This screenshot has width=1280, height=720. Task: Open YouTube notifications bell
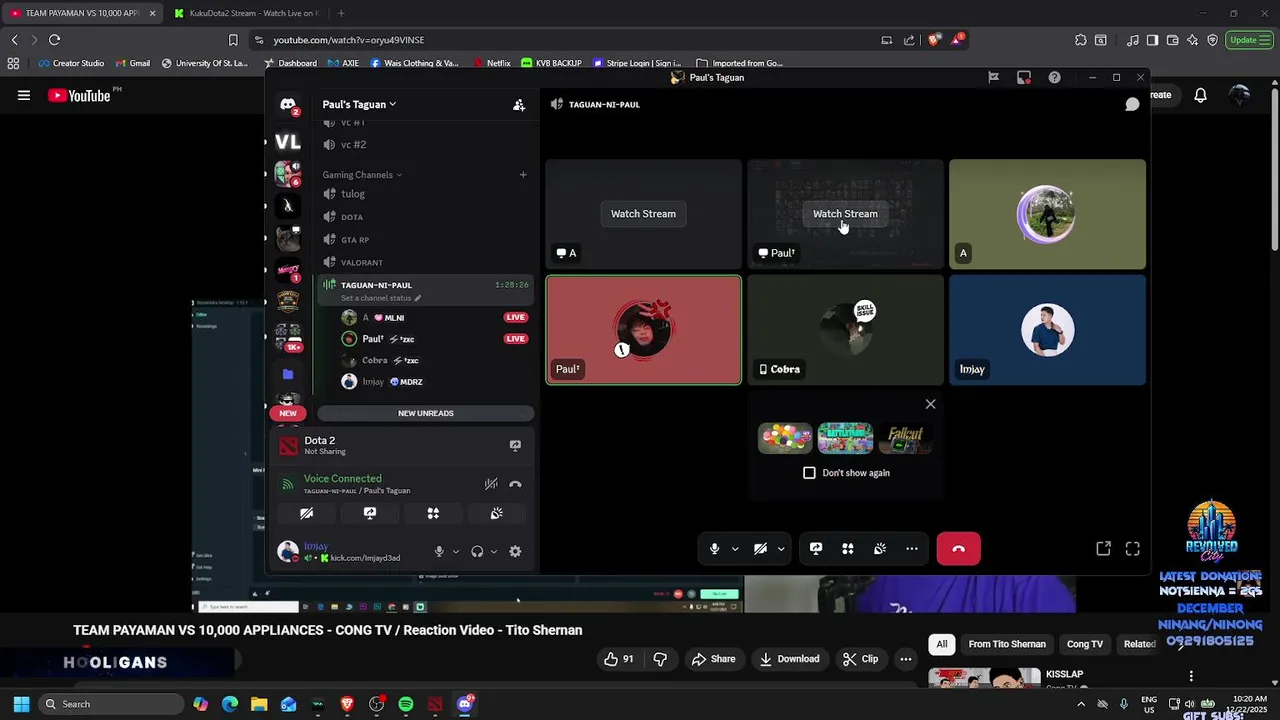pos(1200,95)
